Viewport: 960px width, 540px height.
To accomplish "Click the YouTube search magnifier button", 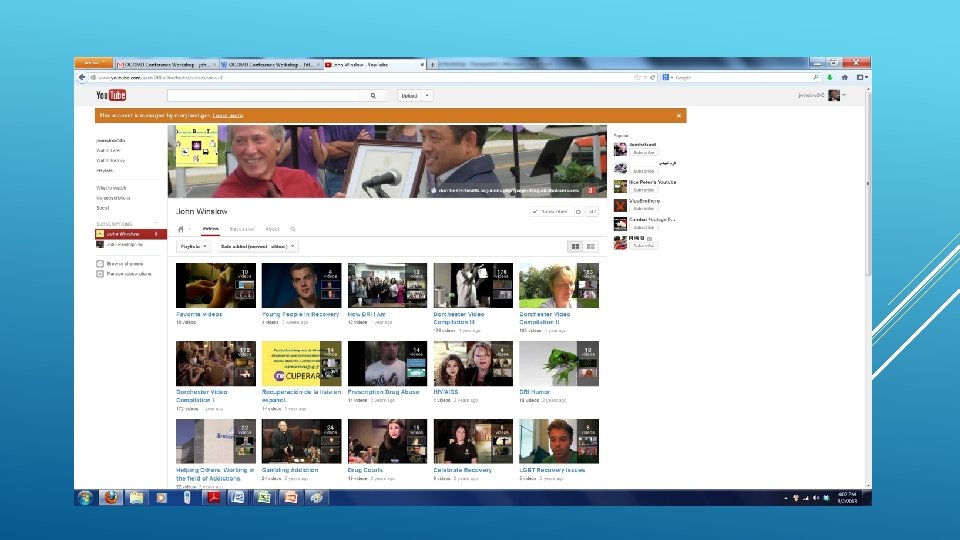I will [x=373, y=96].
